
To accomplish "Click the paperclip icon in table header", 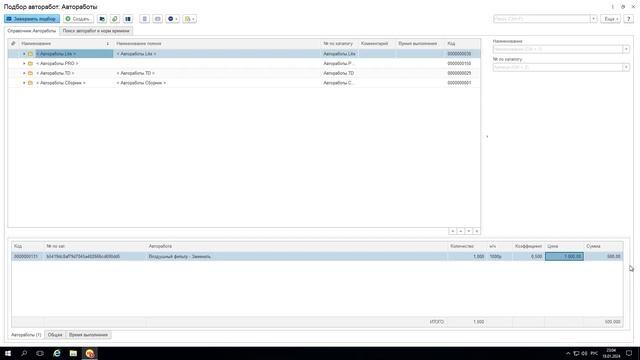I will pyautogui.click(x=13, y=44).
